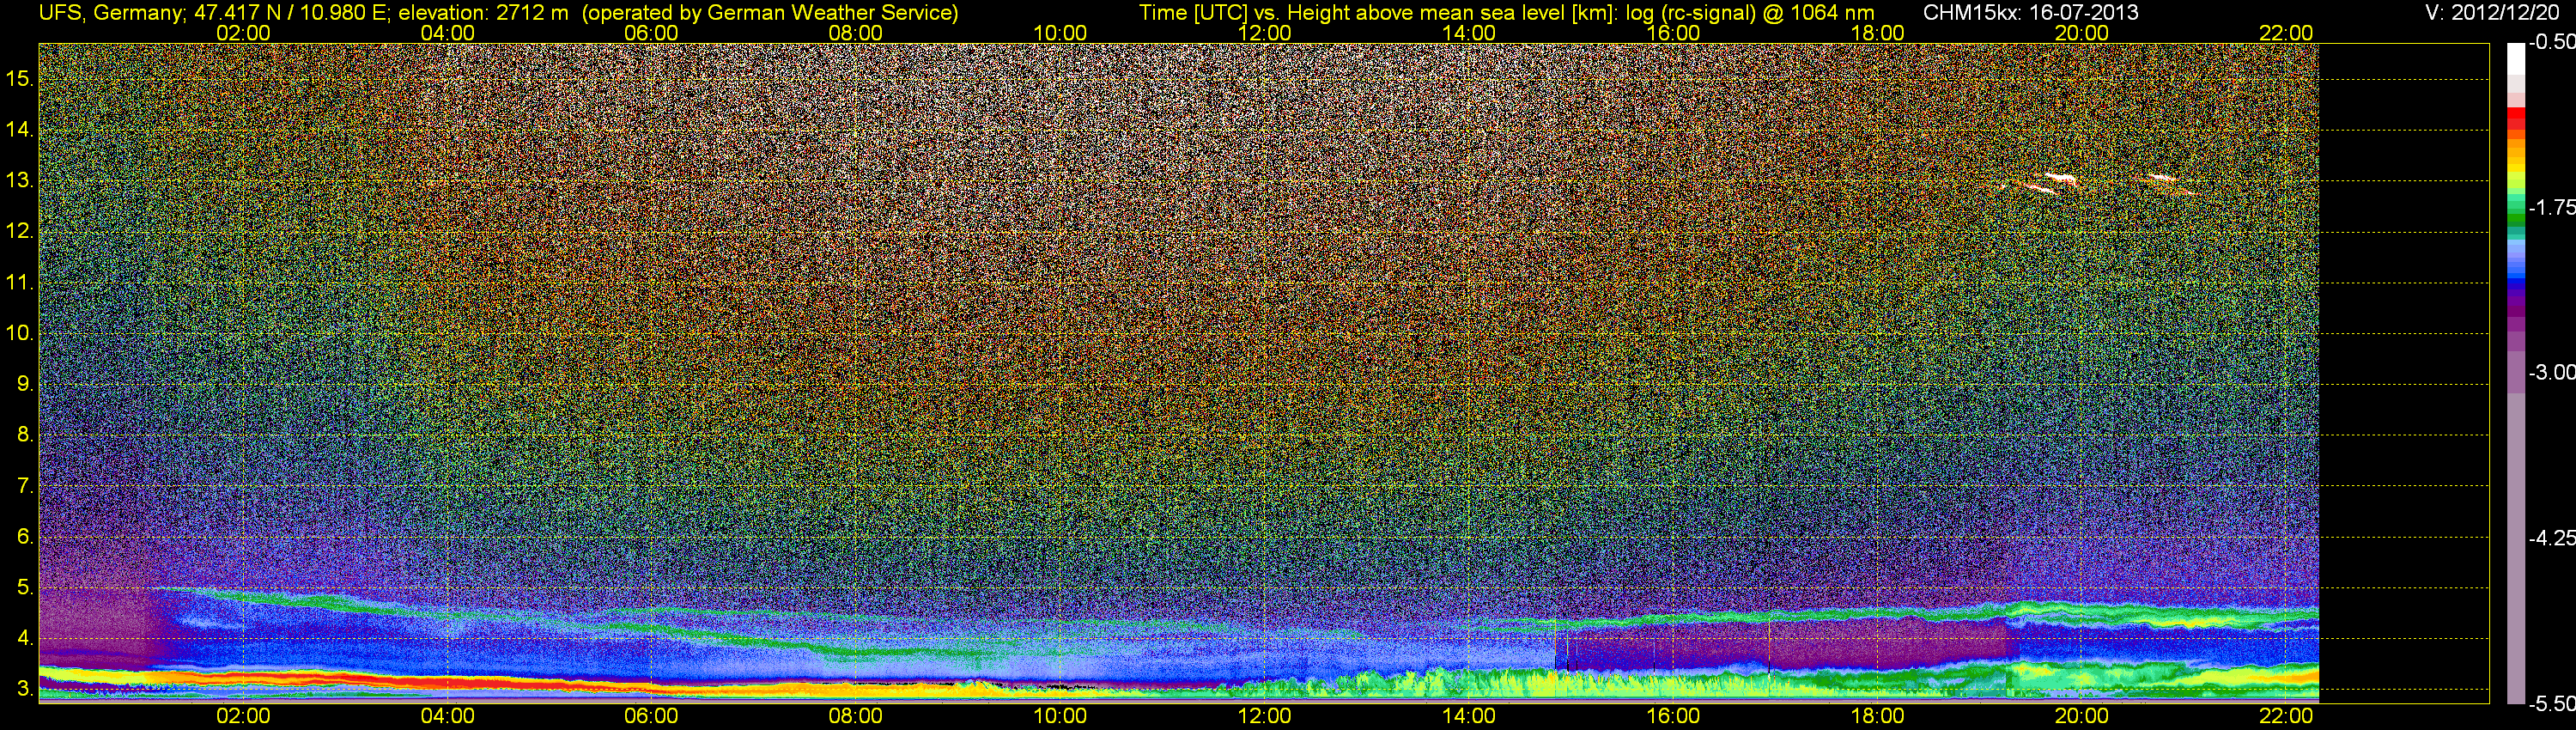Click the "4." height axis label
This screenshot has height=730, width=2576.
25,638
